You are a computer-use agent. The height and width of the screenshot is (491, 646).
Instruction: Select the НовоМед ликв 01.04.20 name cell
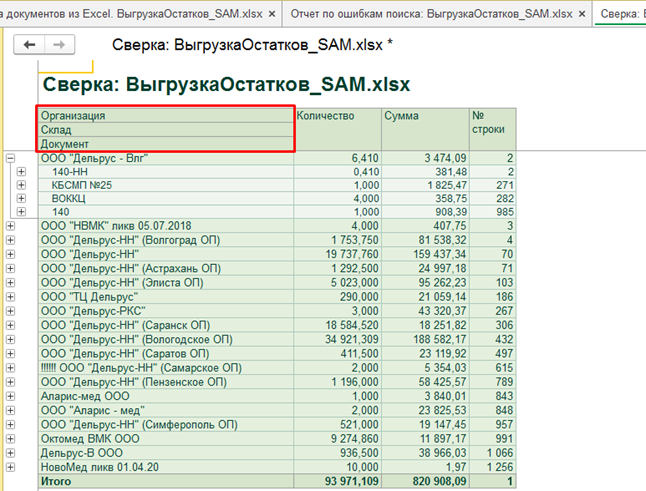(166, 467)
